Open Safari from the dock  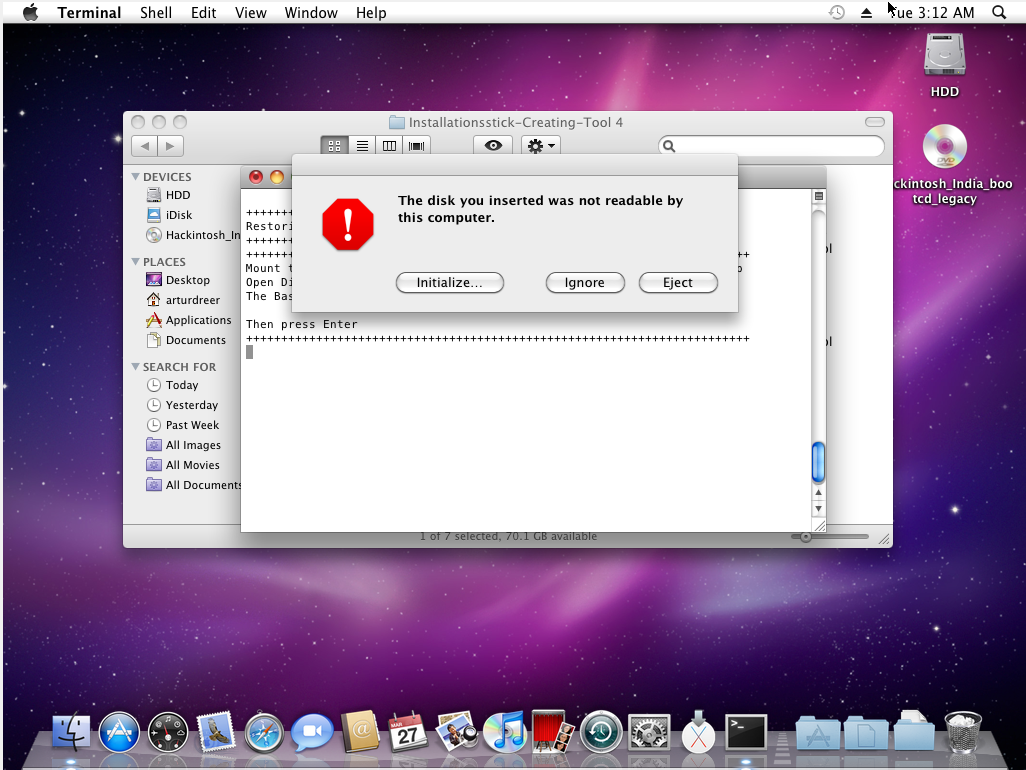264,733
